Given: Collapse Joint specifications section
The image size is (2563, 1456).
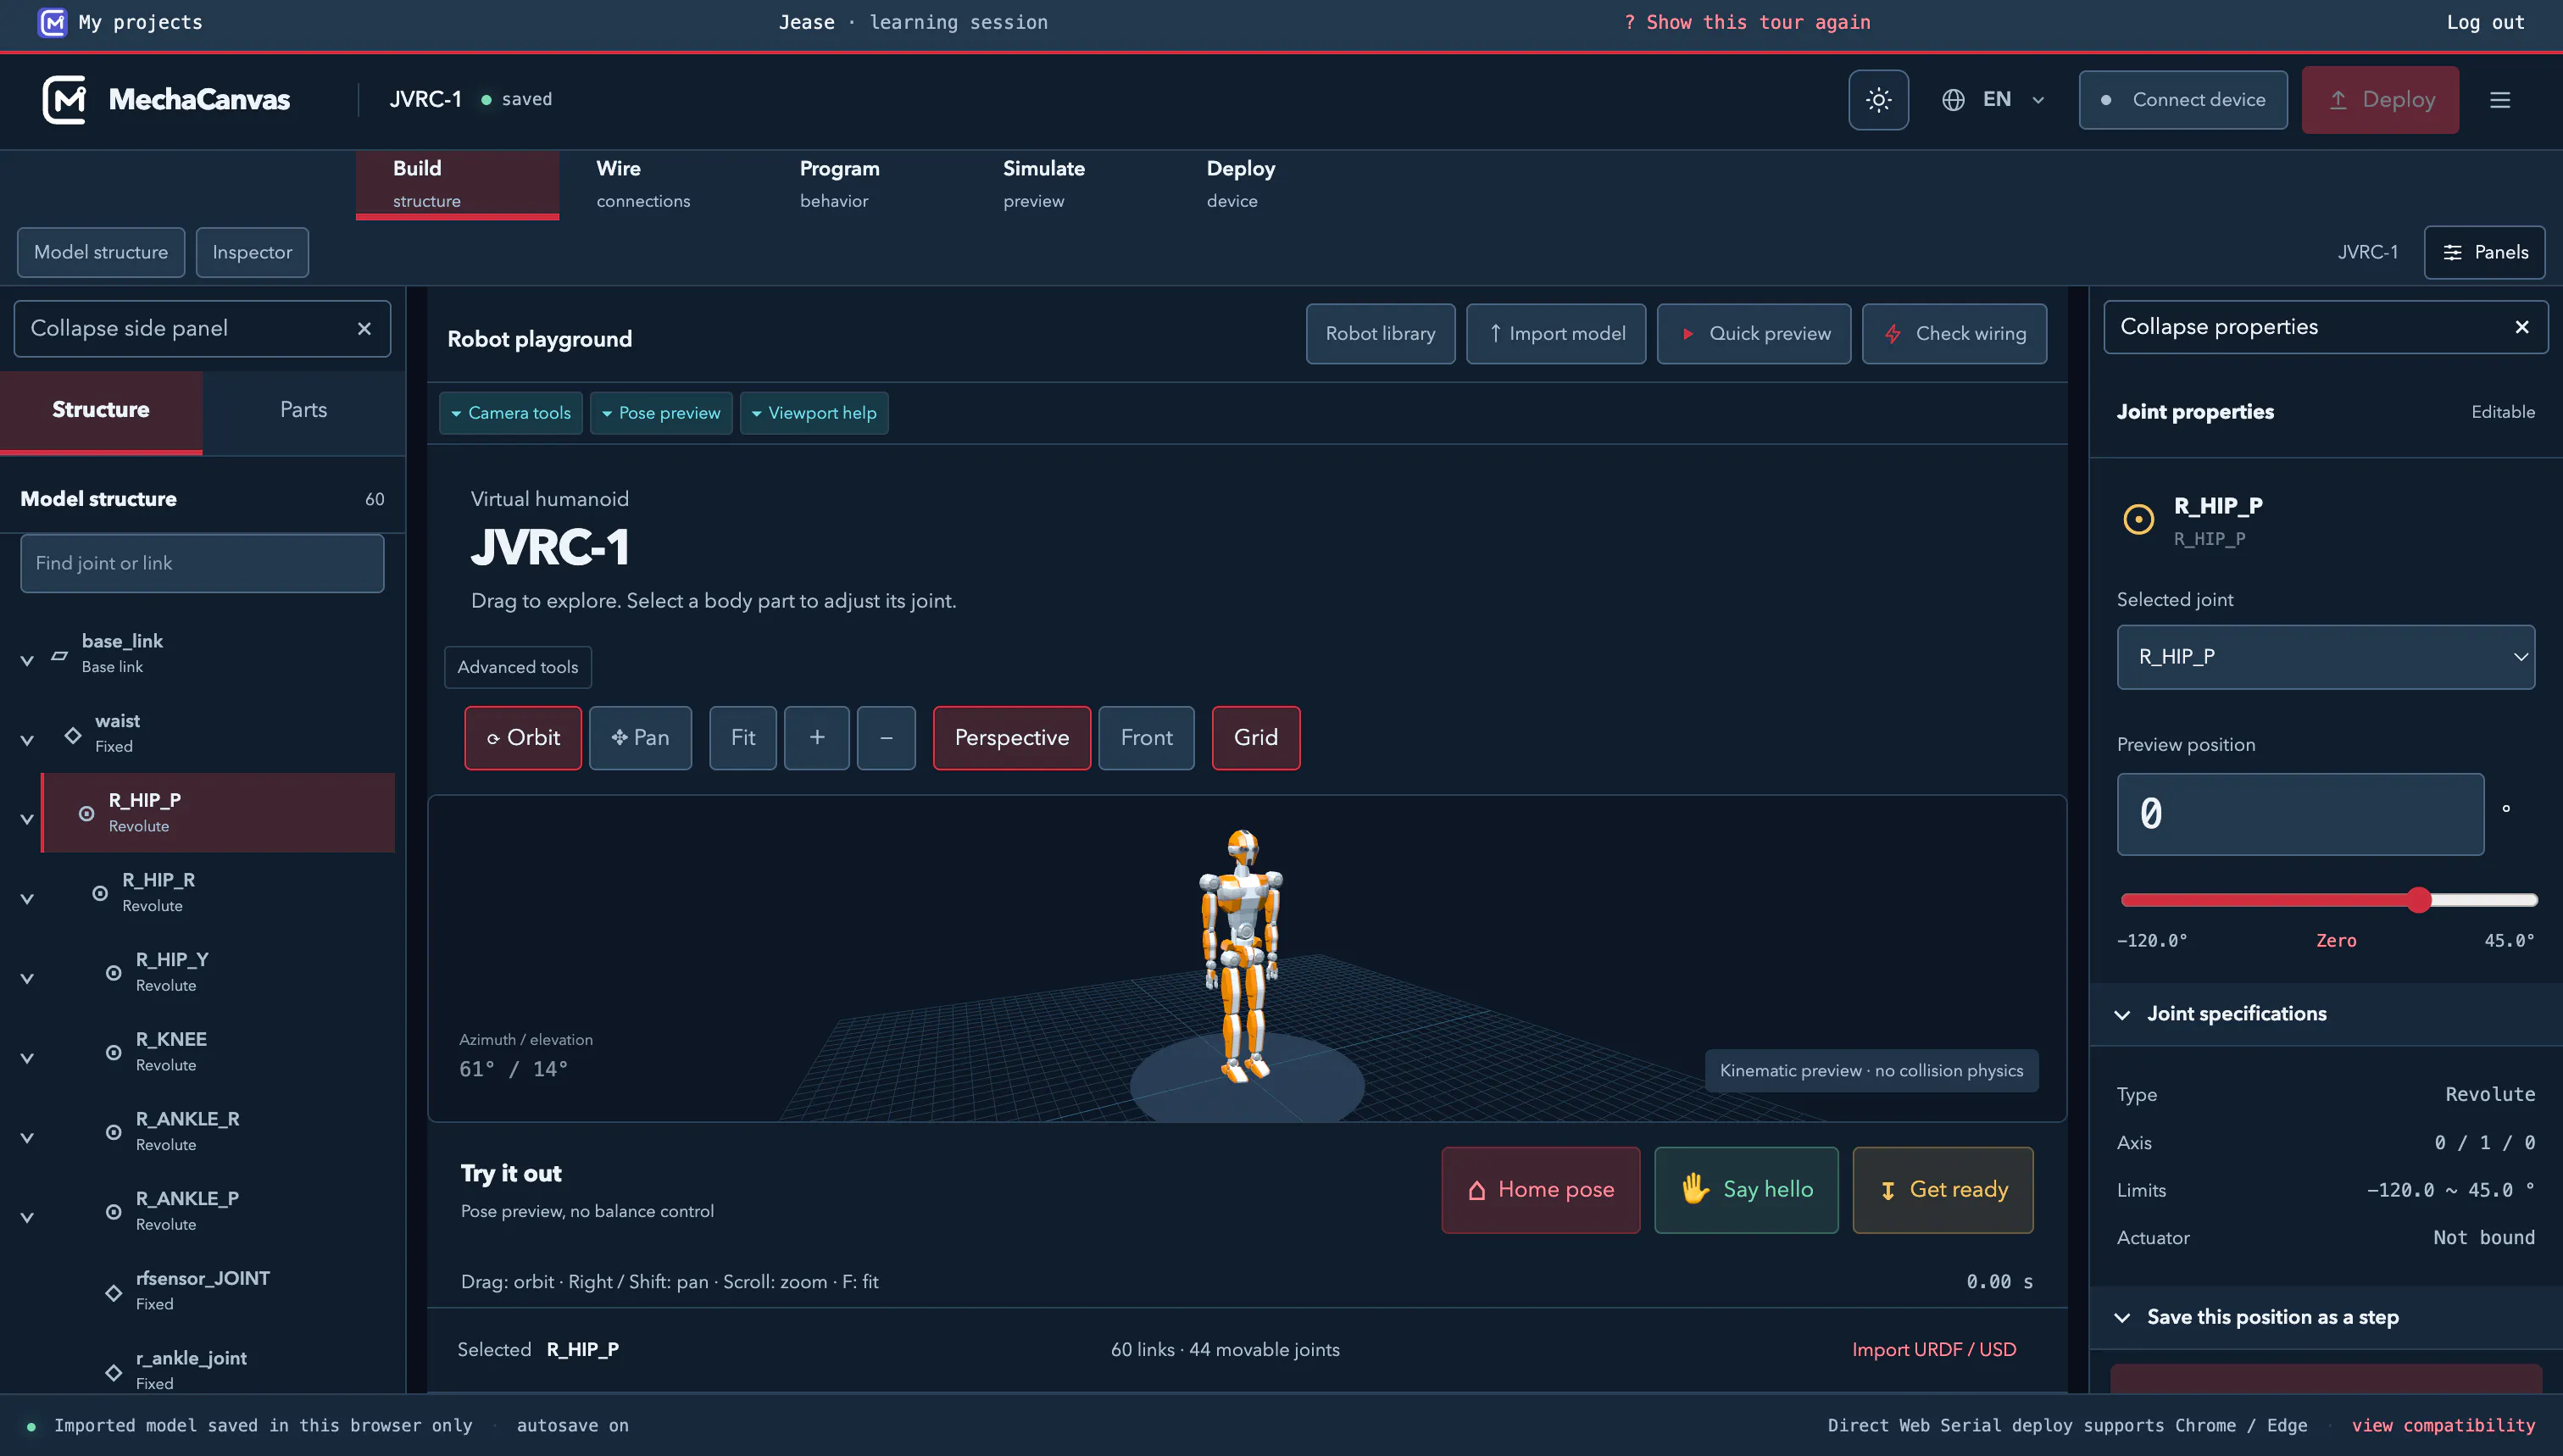Looking at the screenshot, I should [2325, 1014].
